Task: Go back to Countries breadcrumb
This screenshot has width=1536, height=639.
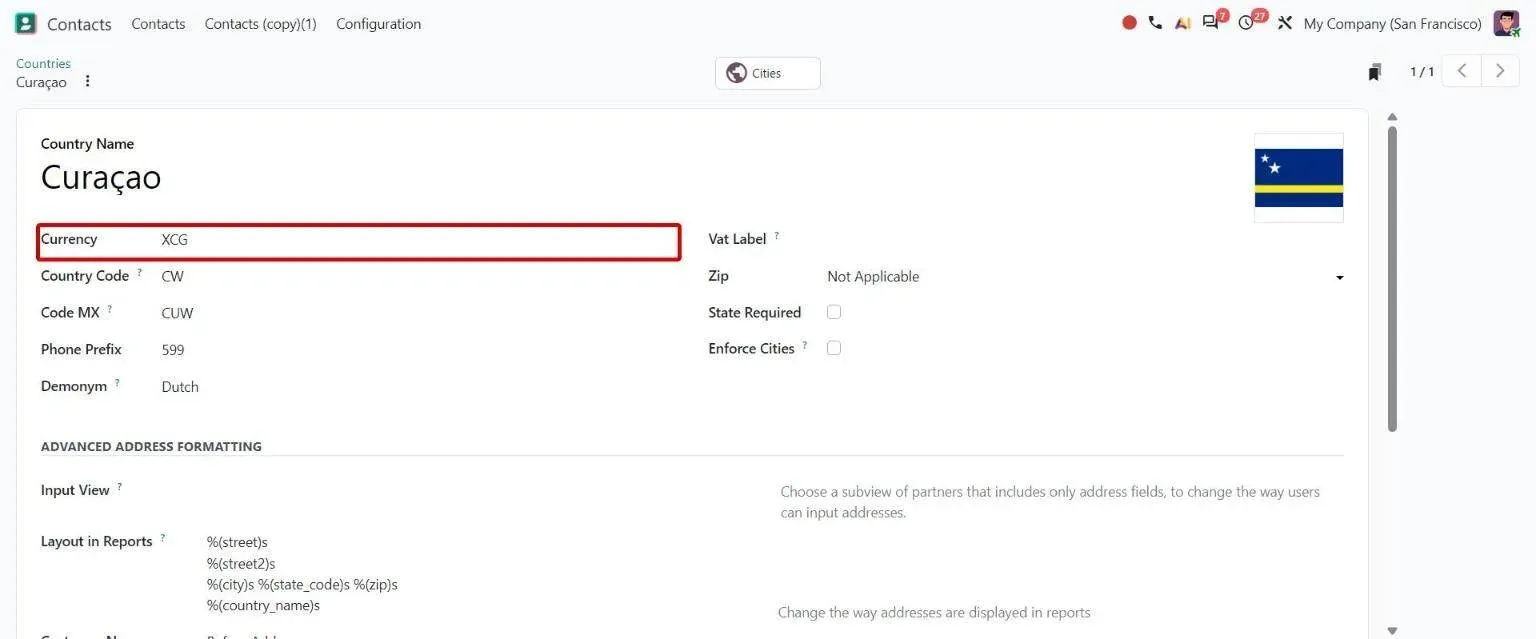Action: coord(43,63)
